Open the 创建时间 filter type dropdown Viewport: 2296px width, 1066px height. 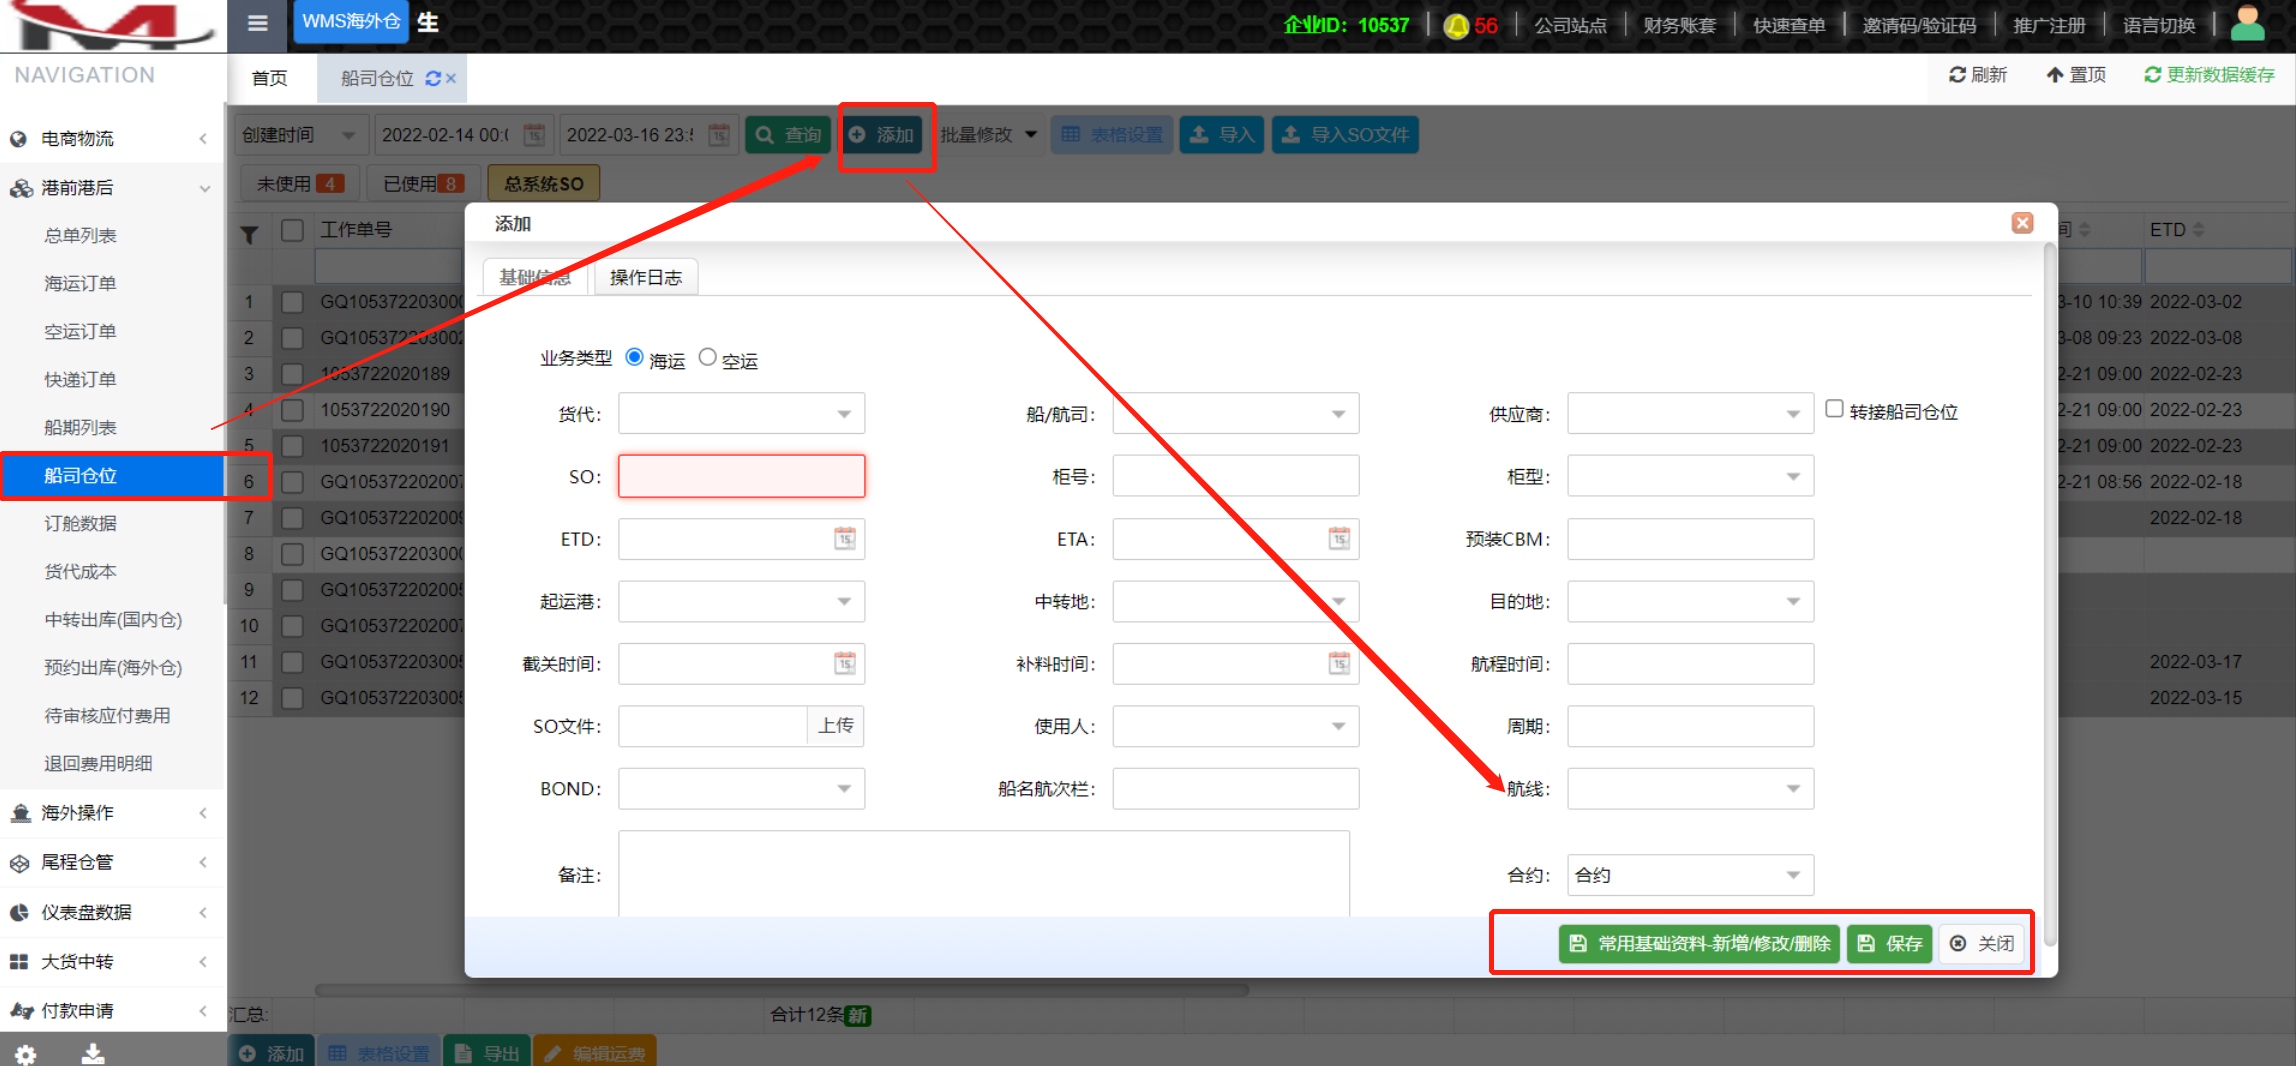pyautogui.click(x=301, y=134)
